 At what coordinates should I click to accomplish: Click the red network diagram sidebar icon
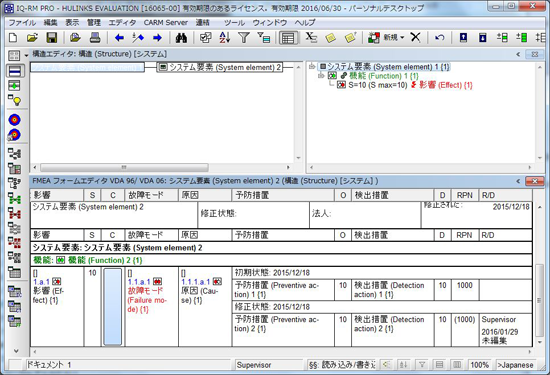coord(14,214)
